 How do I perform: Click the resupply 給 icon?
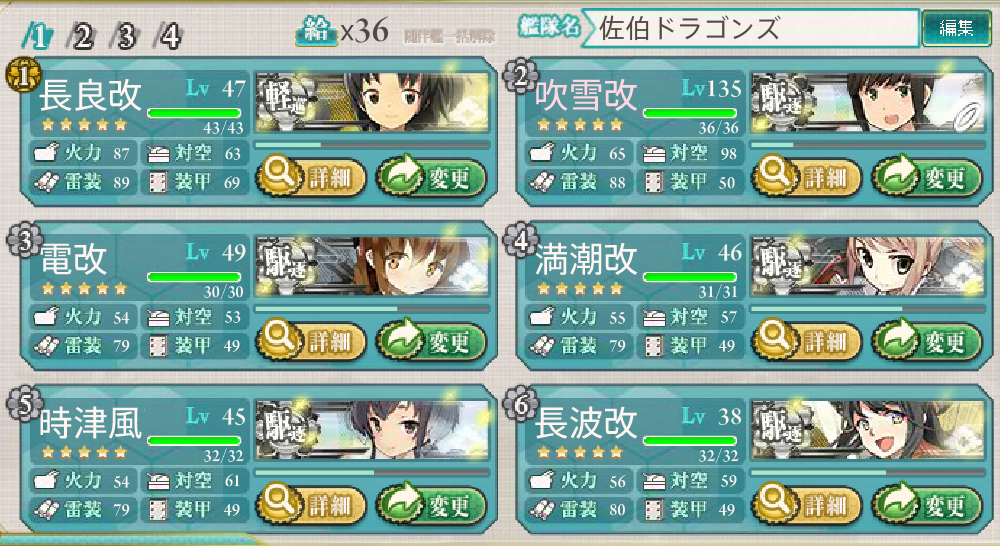point(316,30)
